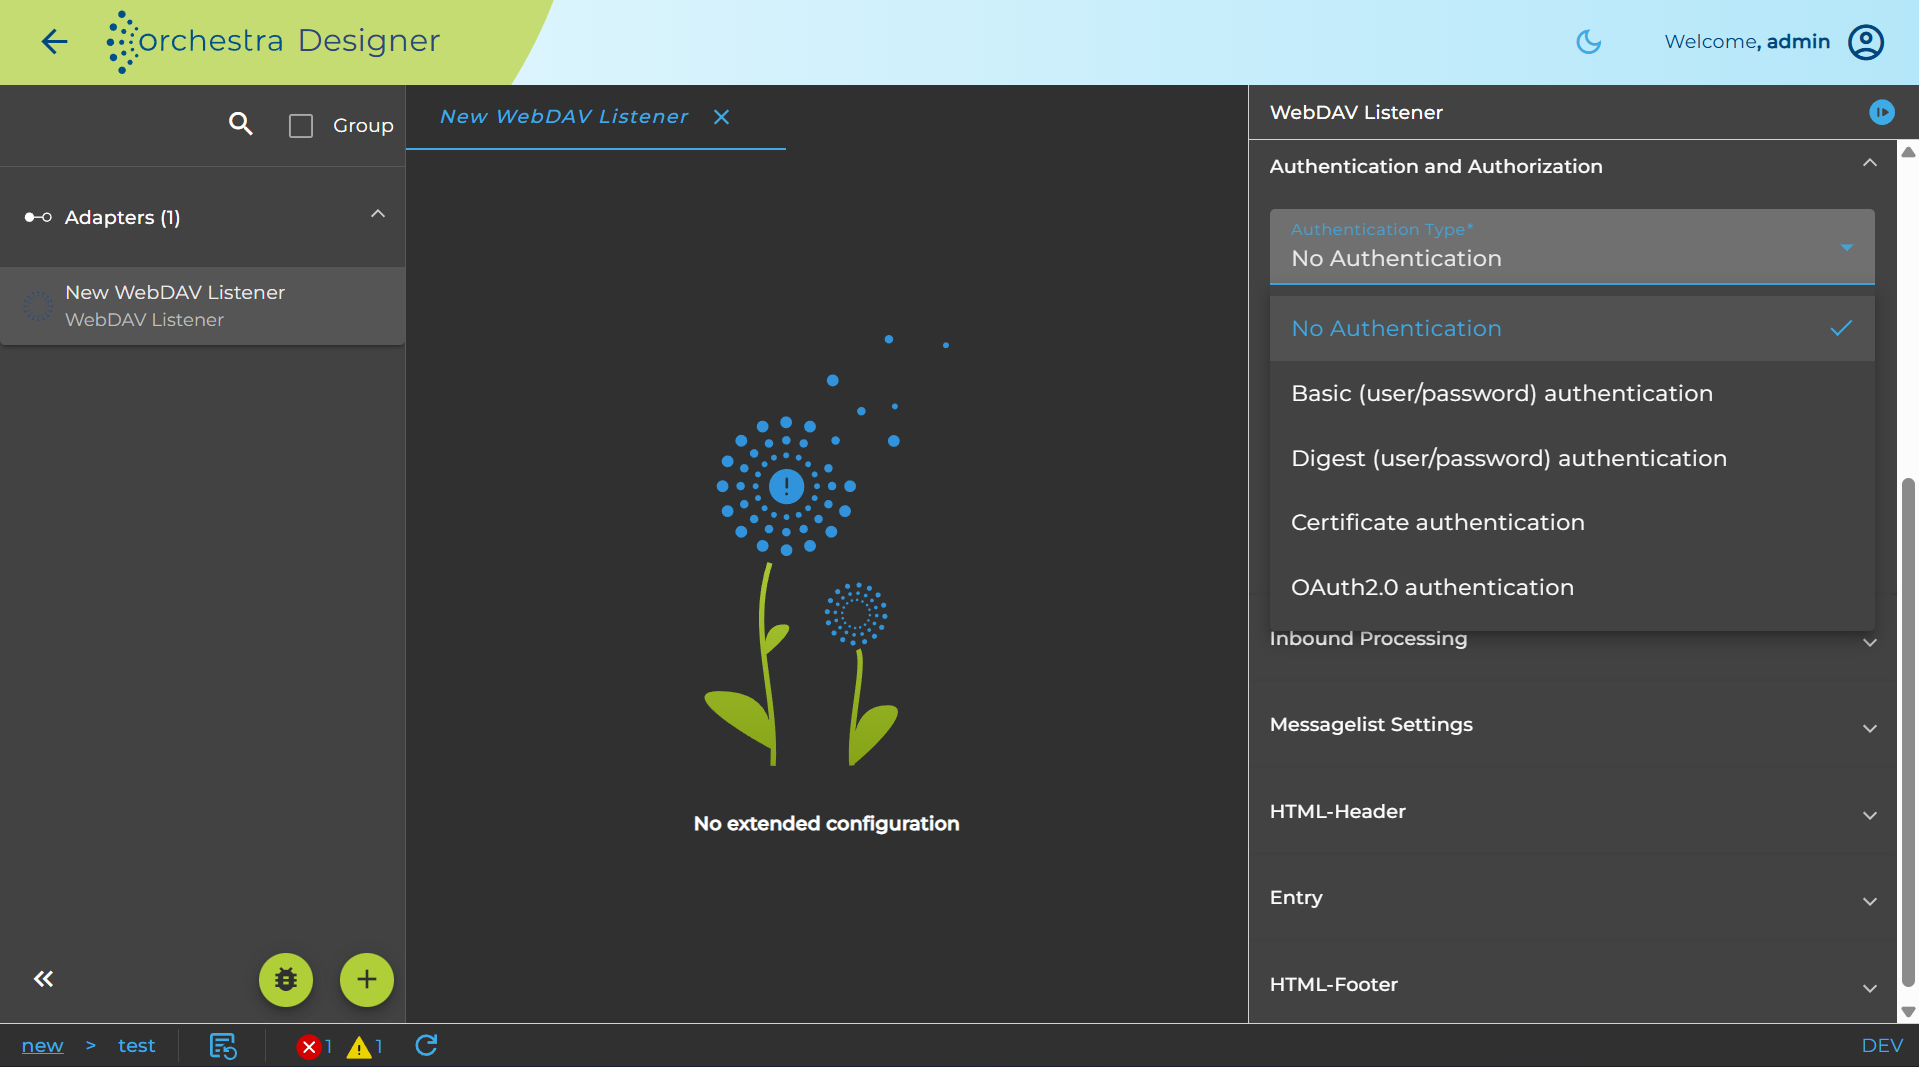This screenshot has width=1919, height=1067.
Task: Select Digest (user/password) authentication option
Action: [1572, 458]
